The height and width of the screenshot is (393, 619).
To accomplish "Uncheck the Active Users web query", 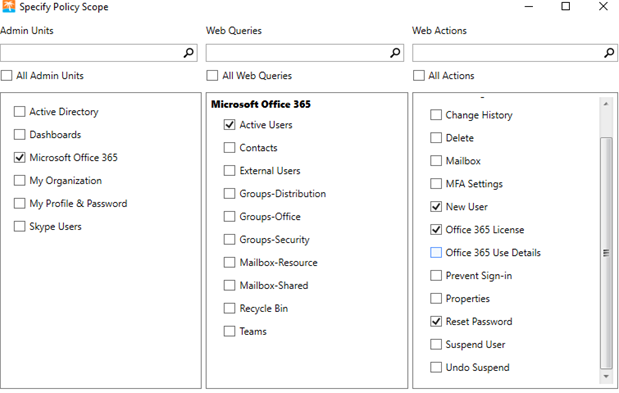I will tap(229, 125).
